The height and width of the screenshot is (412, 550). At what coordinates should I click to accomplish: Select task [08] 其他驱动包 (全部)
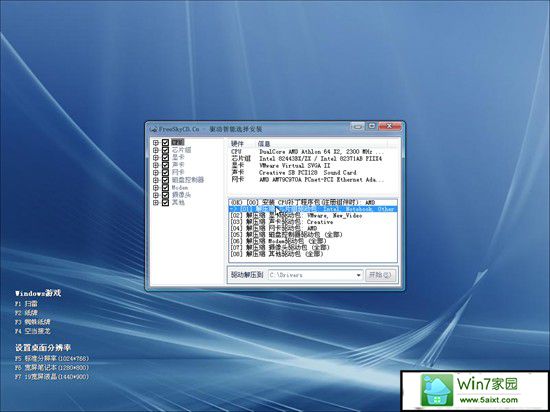coord(313,254)
